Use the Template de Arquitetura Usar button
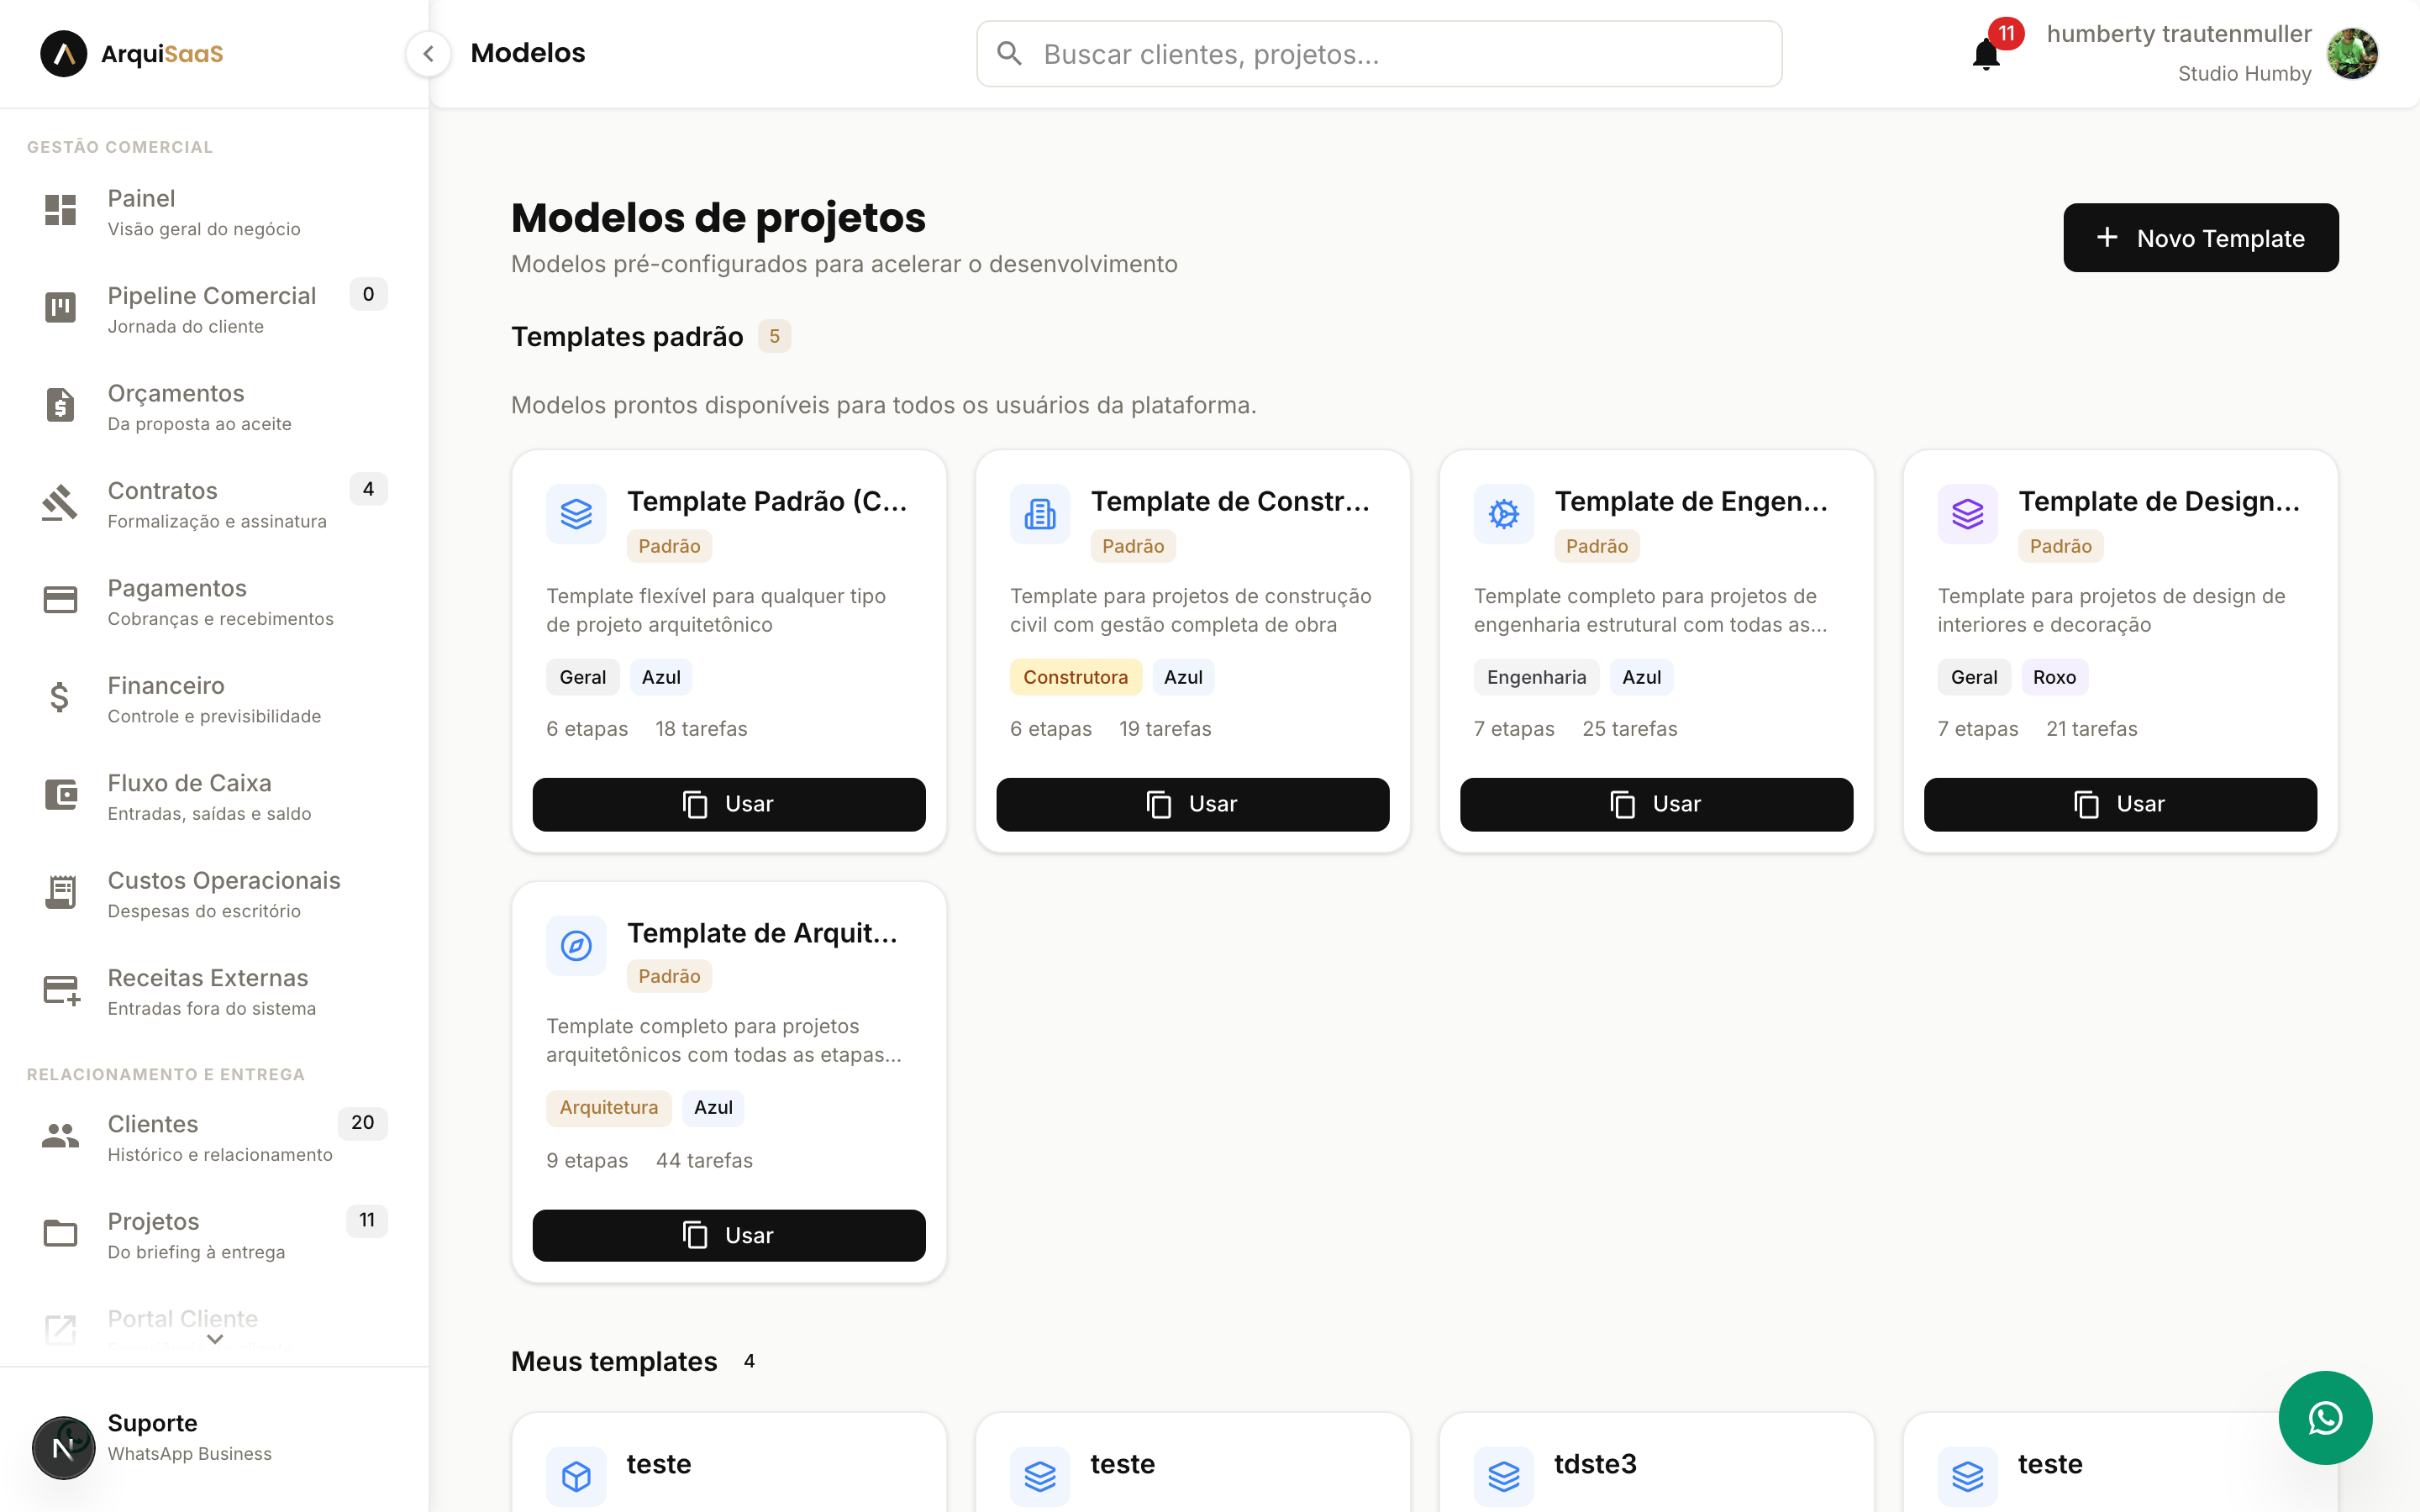Viewport: 2420px width, 1512px height. tap(728, 1236)
